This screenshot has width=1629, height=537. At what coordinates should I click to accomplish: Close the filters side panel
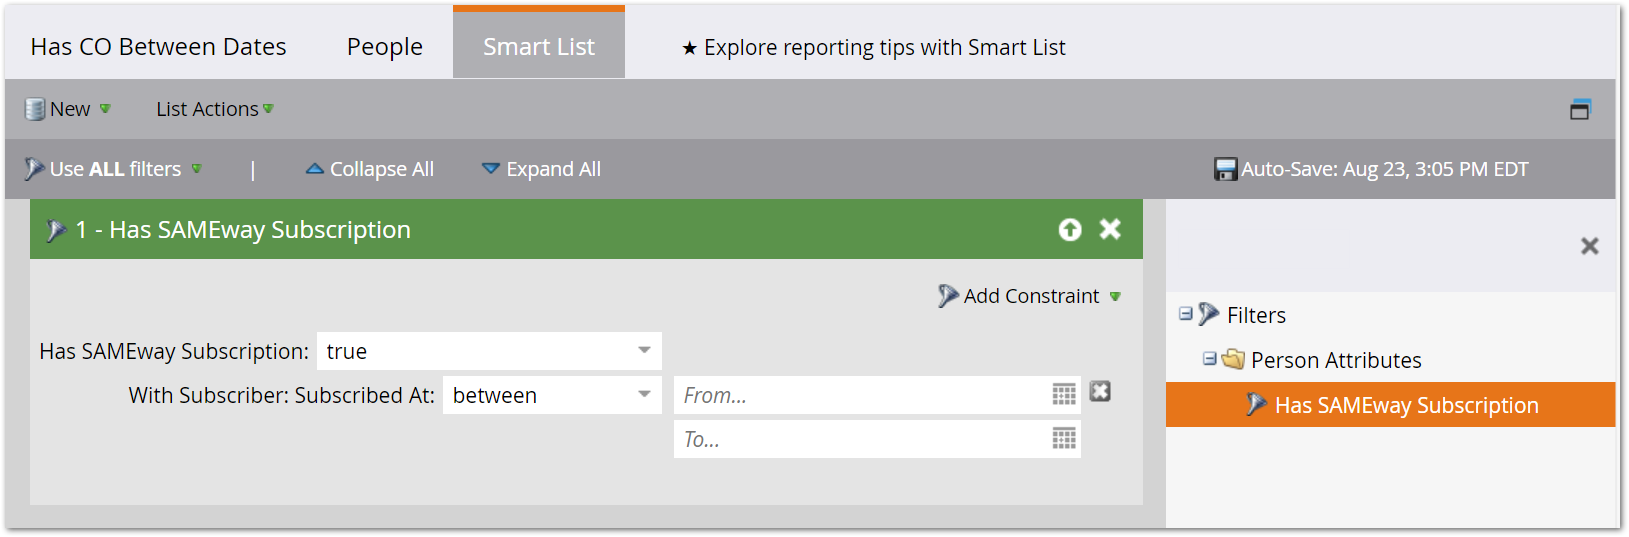(x=1590, y=246)
